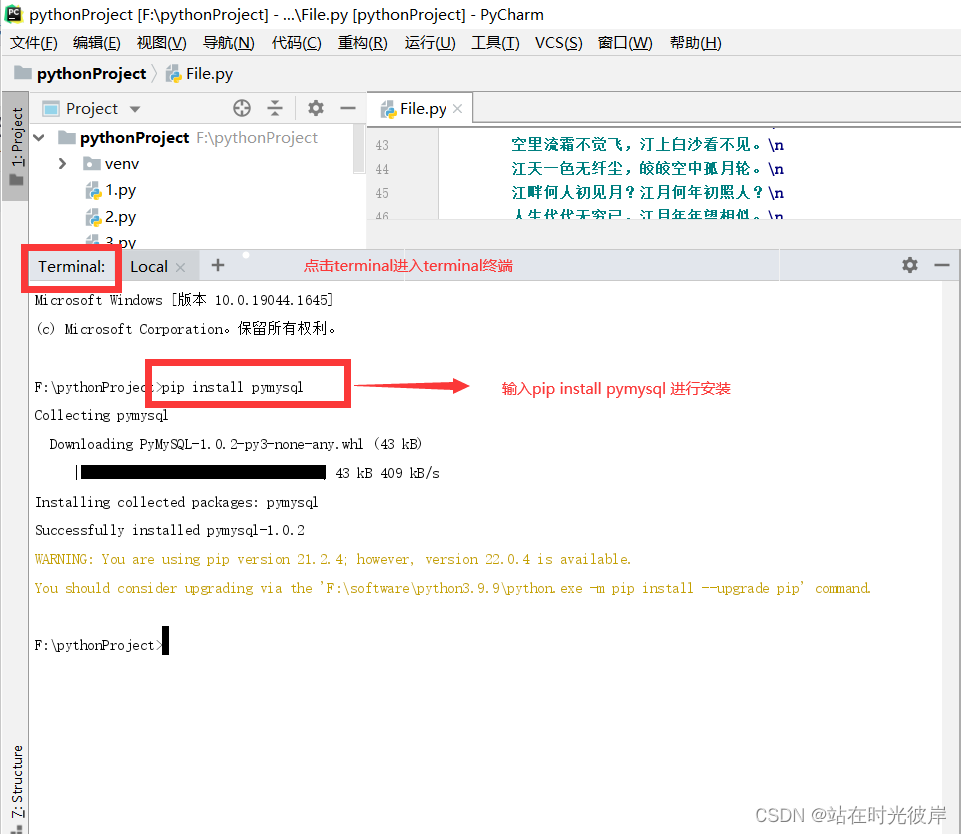Click 'You should consider upgrading' terminal line

452,588
